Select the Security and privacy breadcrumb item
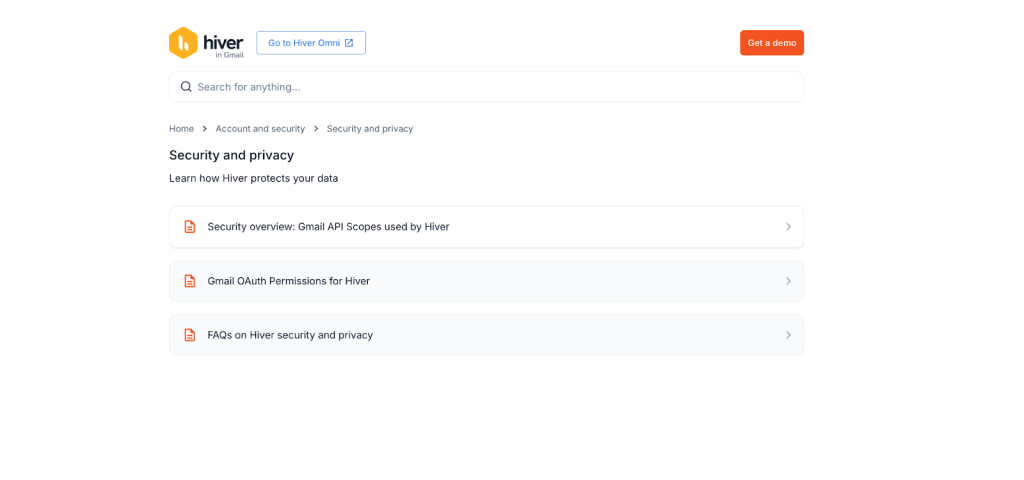 point(369,129)
